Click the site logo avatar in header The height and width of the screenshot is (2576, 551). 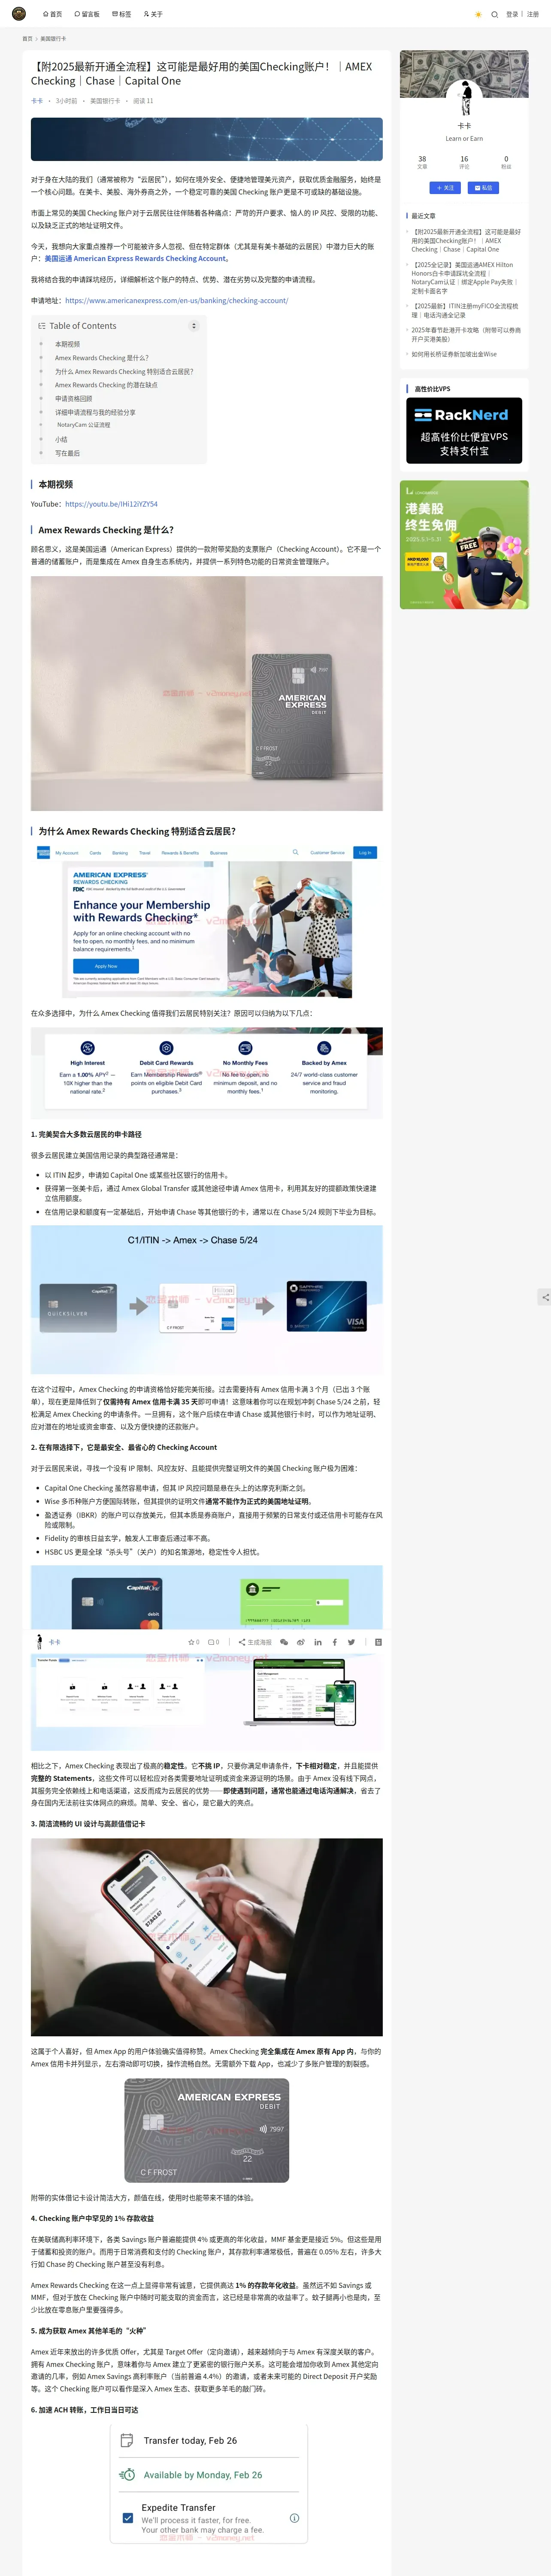pos(18,14)
